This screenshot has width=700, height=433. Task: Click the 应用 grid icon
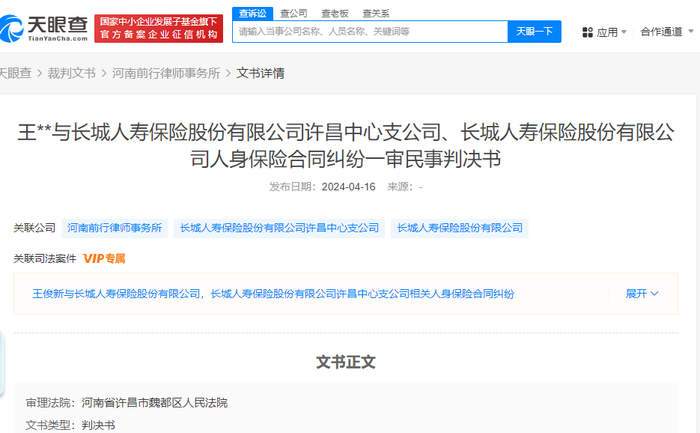pyautogui.click(x=588, y=32)
